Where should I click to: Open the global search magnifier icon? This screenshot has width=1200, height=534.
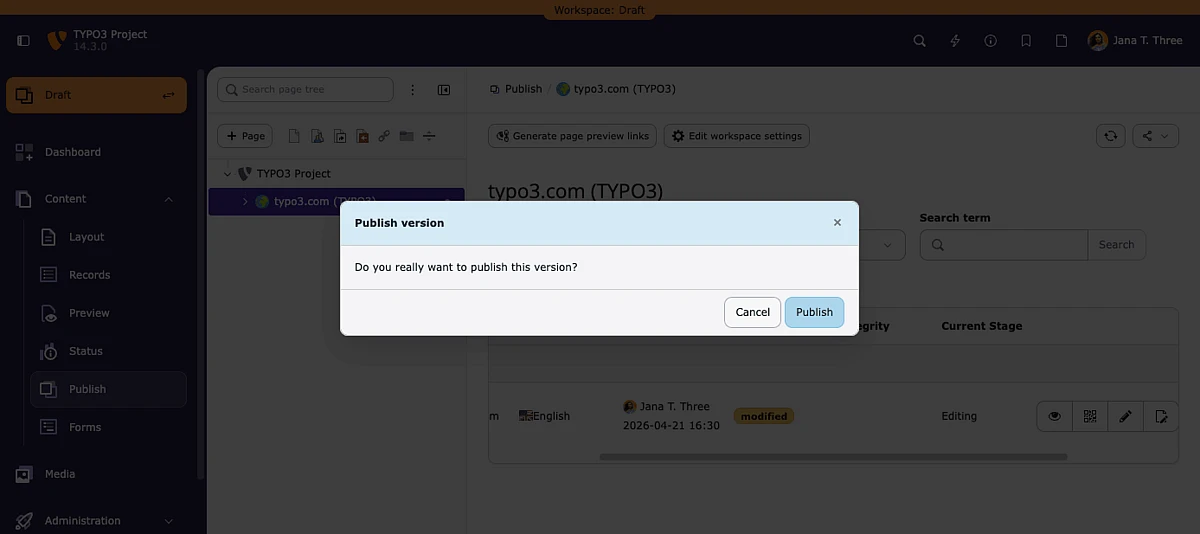pos(920,41)
